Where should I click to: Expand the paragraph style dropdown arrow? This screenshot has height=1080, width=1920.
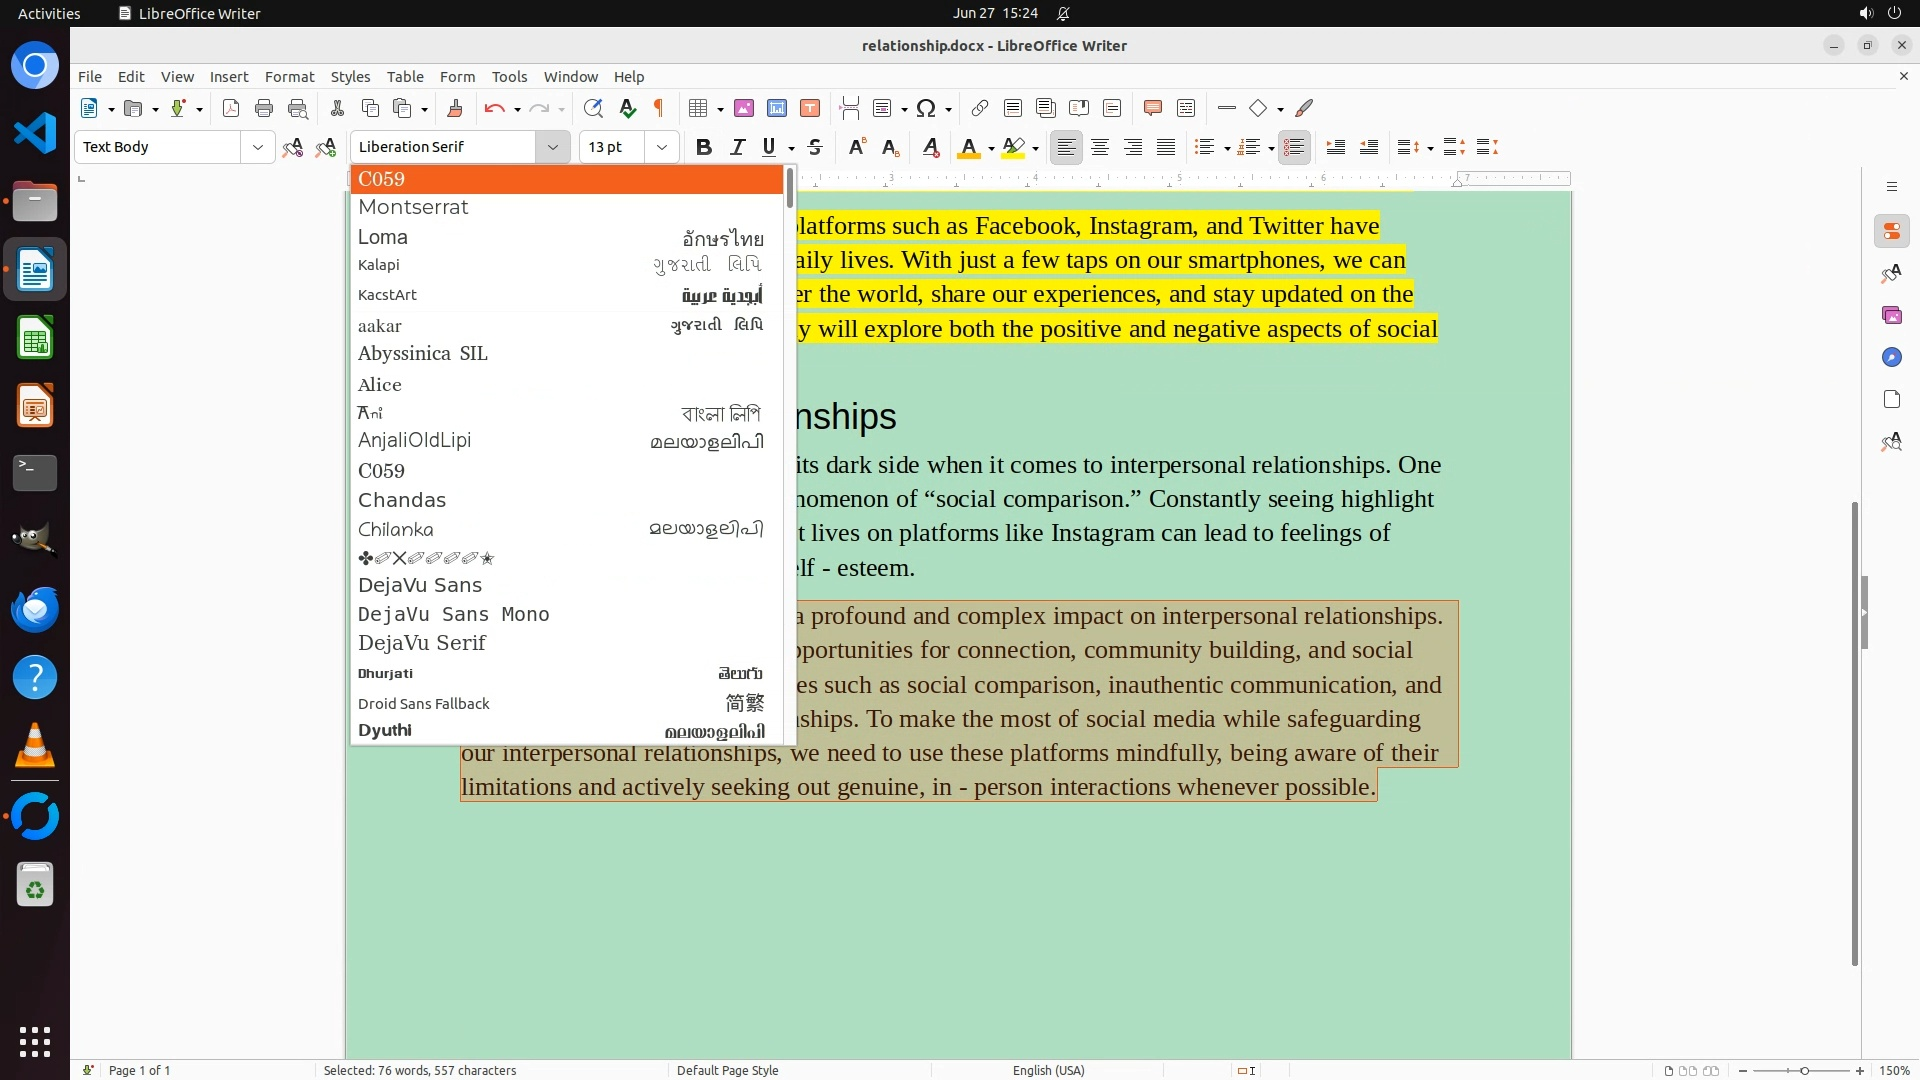tap(257, 147)
